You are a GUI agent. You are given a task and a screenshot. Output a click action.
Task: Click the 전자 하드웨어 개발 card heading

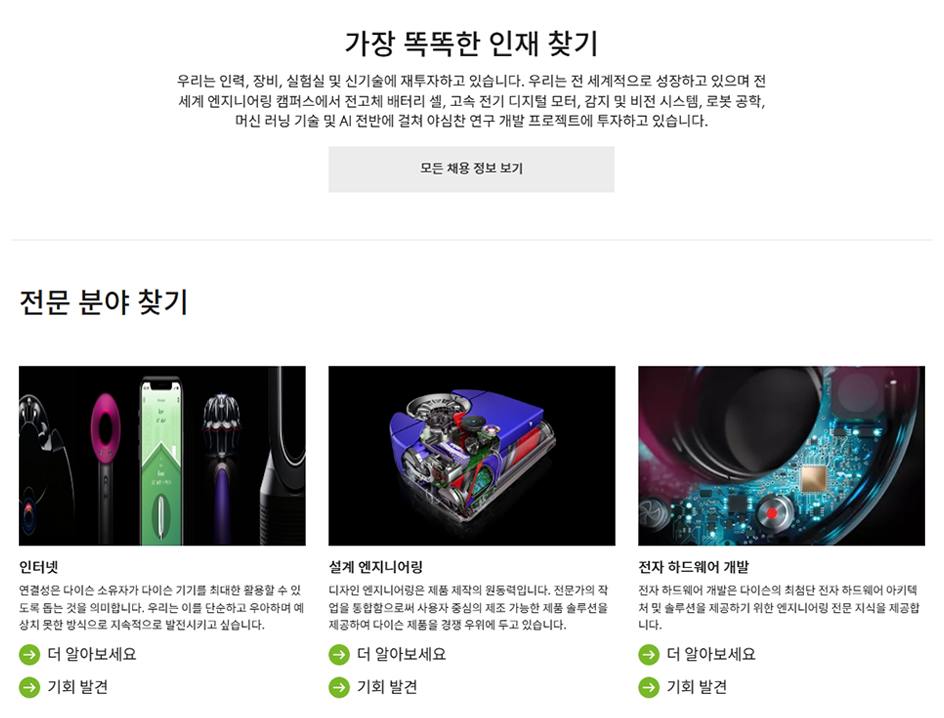pyautogui.click(x=694, y=567)
